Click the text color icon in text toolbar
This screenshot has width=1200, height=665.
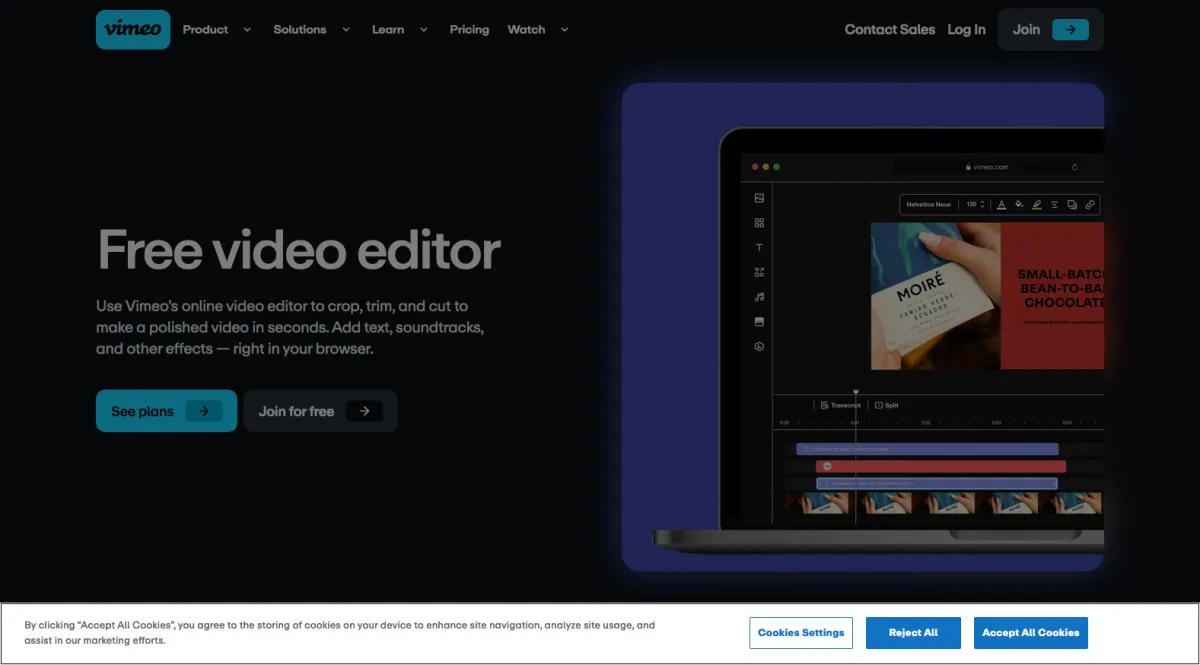1001,204
